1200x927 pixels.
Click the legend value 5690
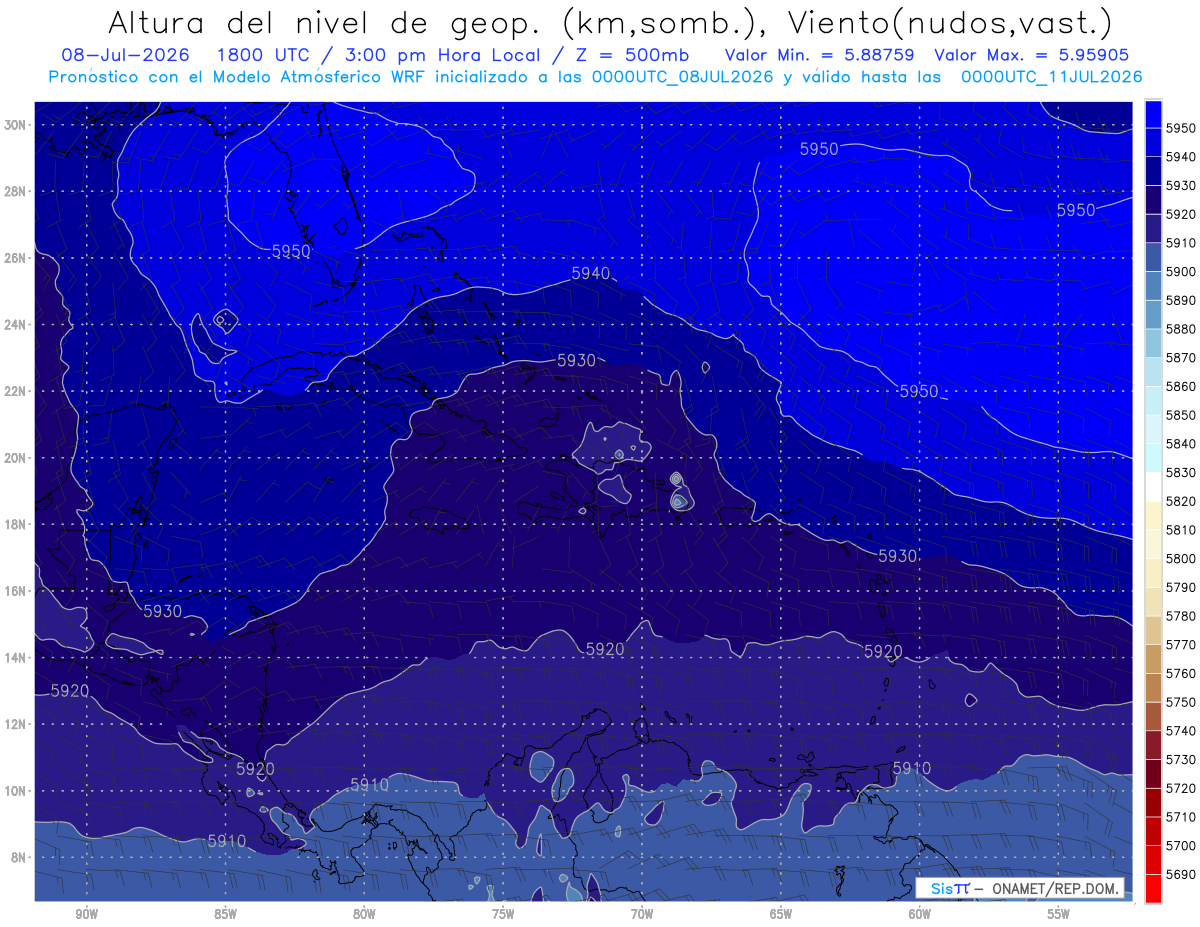[1181, 874]
